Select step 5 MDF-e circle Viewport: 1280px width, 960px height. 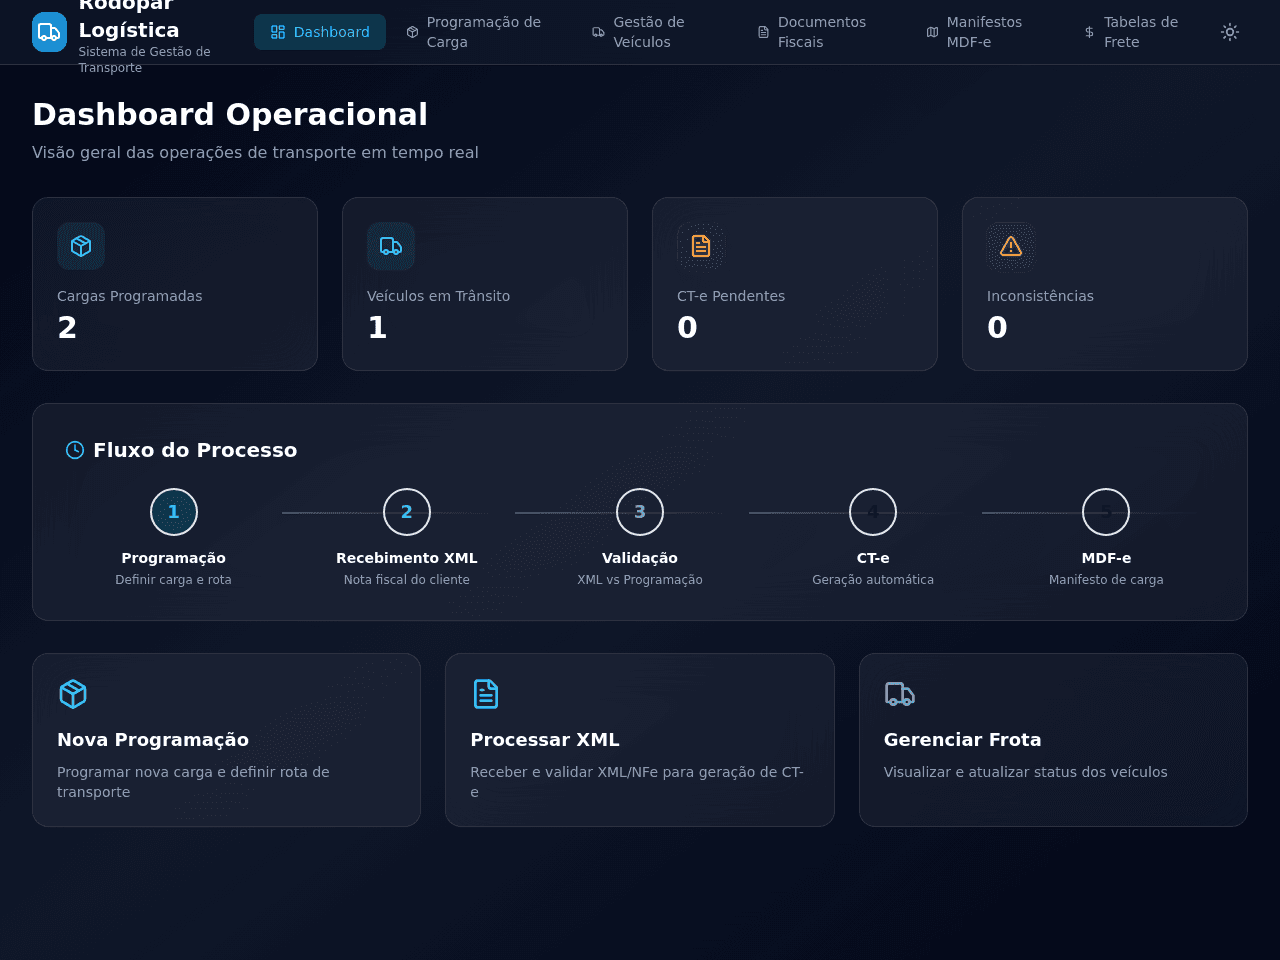pos(1106,512)
